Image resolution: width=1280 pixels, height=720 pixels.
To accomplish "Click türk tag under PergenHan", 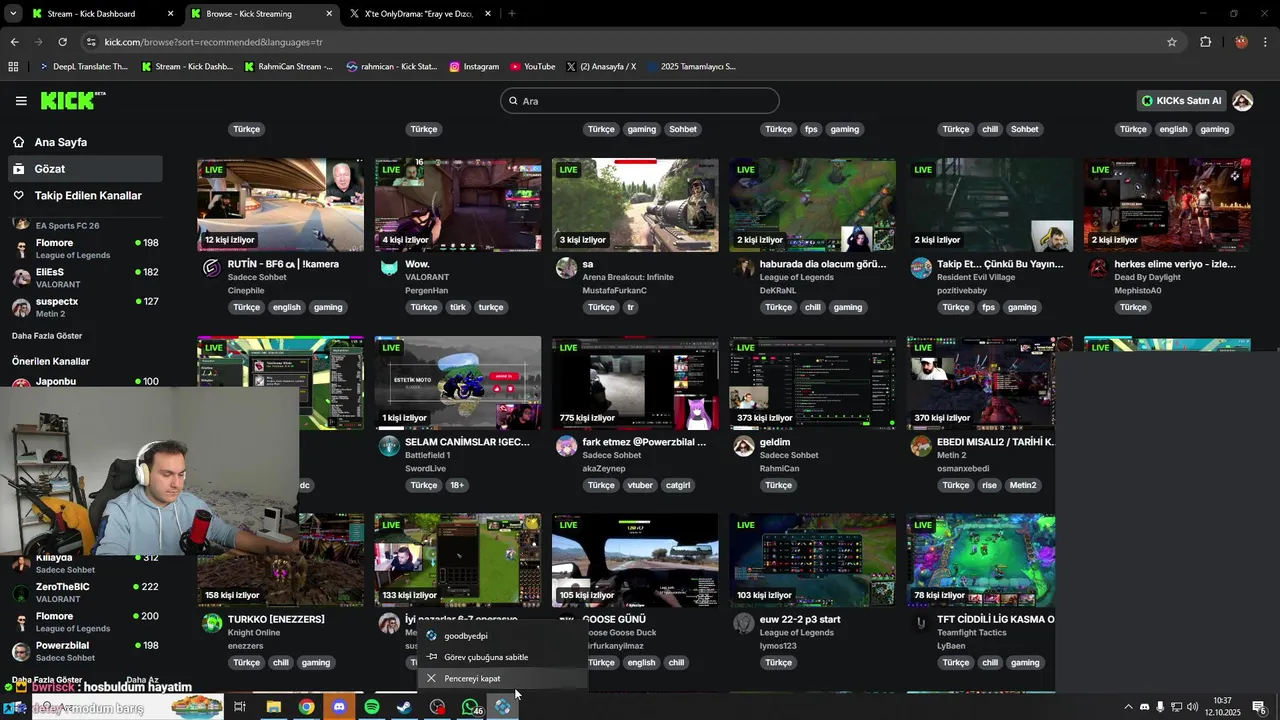I will pos(457,307).
